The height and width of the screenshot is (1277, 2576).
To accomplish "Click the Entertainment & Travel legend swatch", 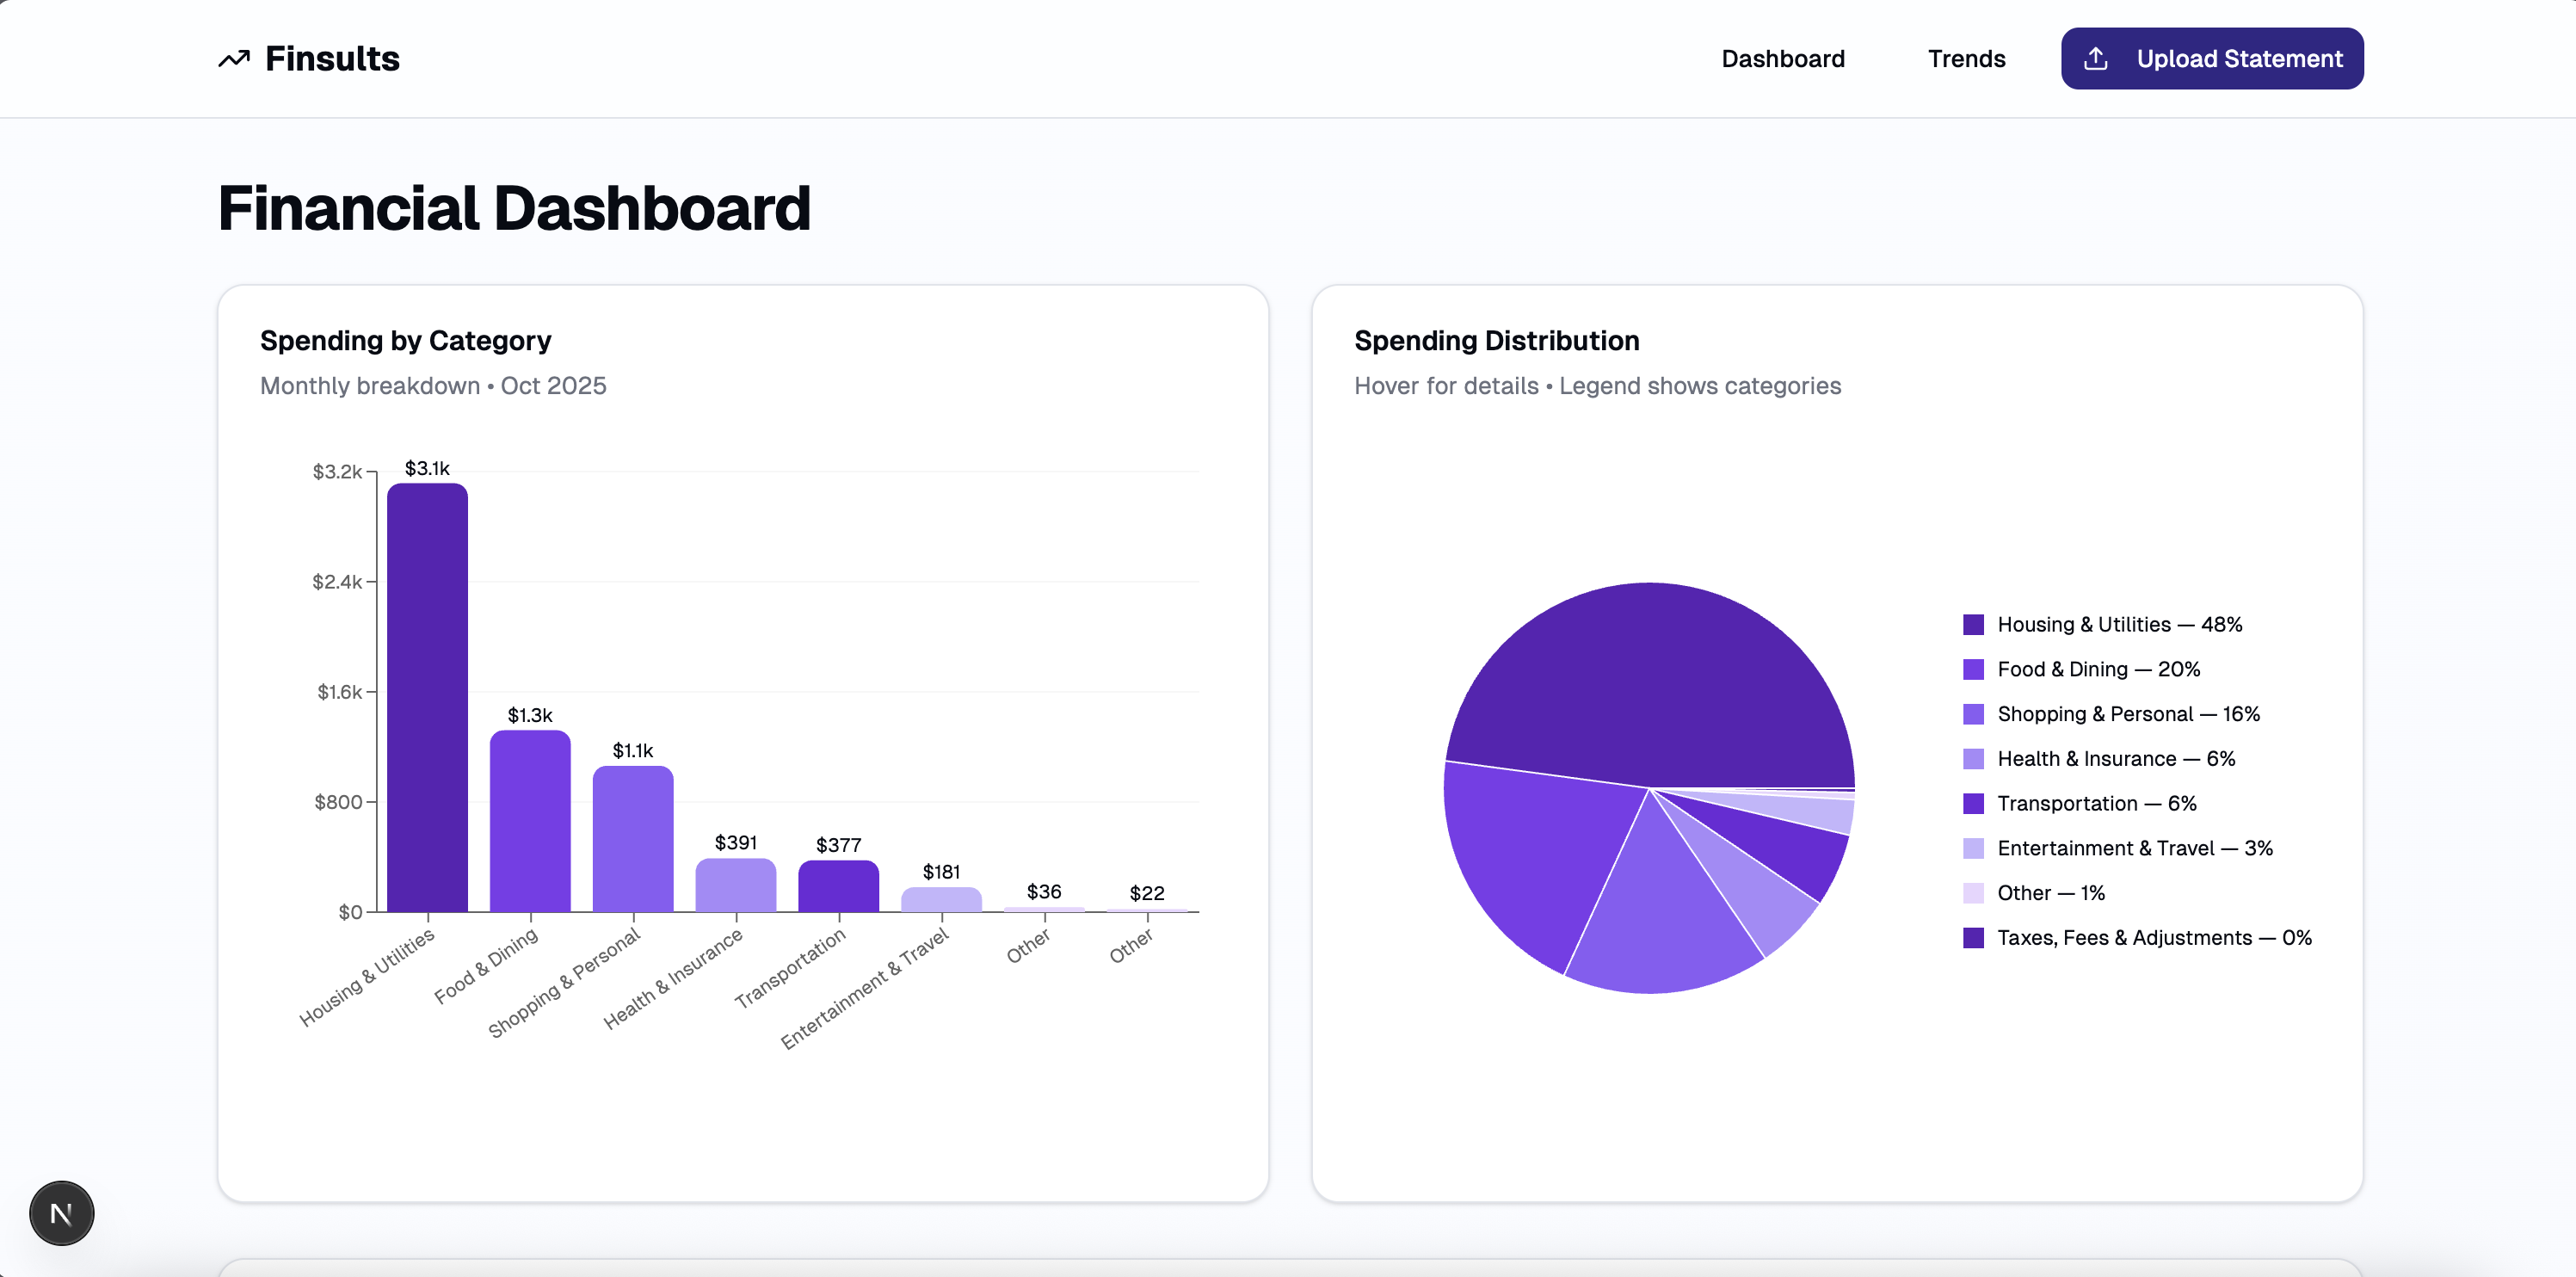I will click(x=1972, y=849).
